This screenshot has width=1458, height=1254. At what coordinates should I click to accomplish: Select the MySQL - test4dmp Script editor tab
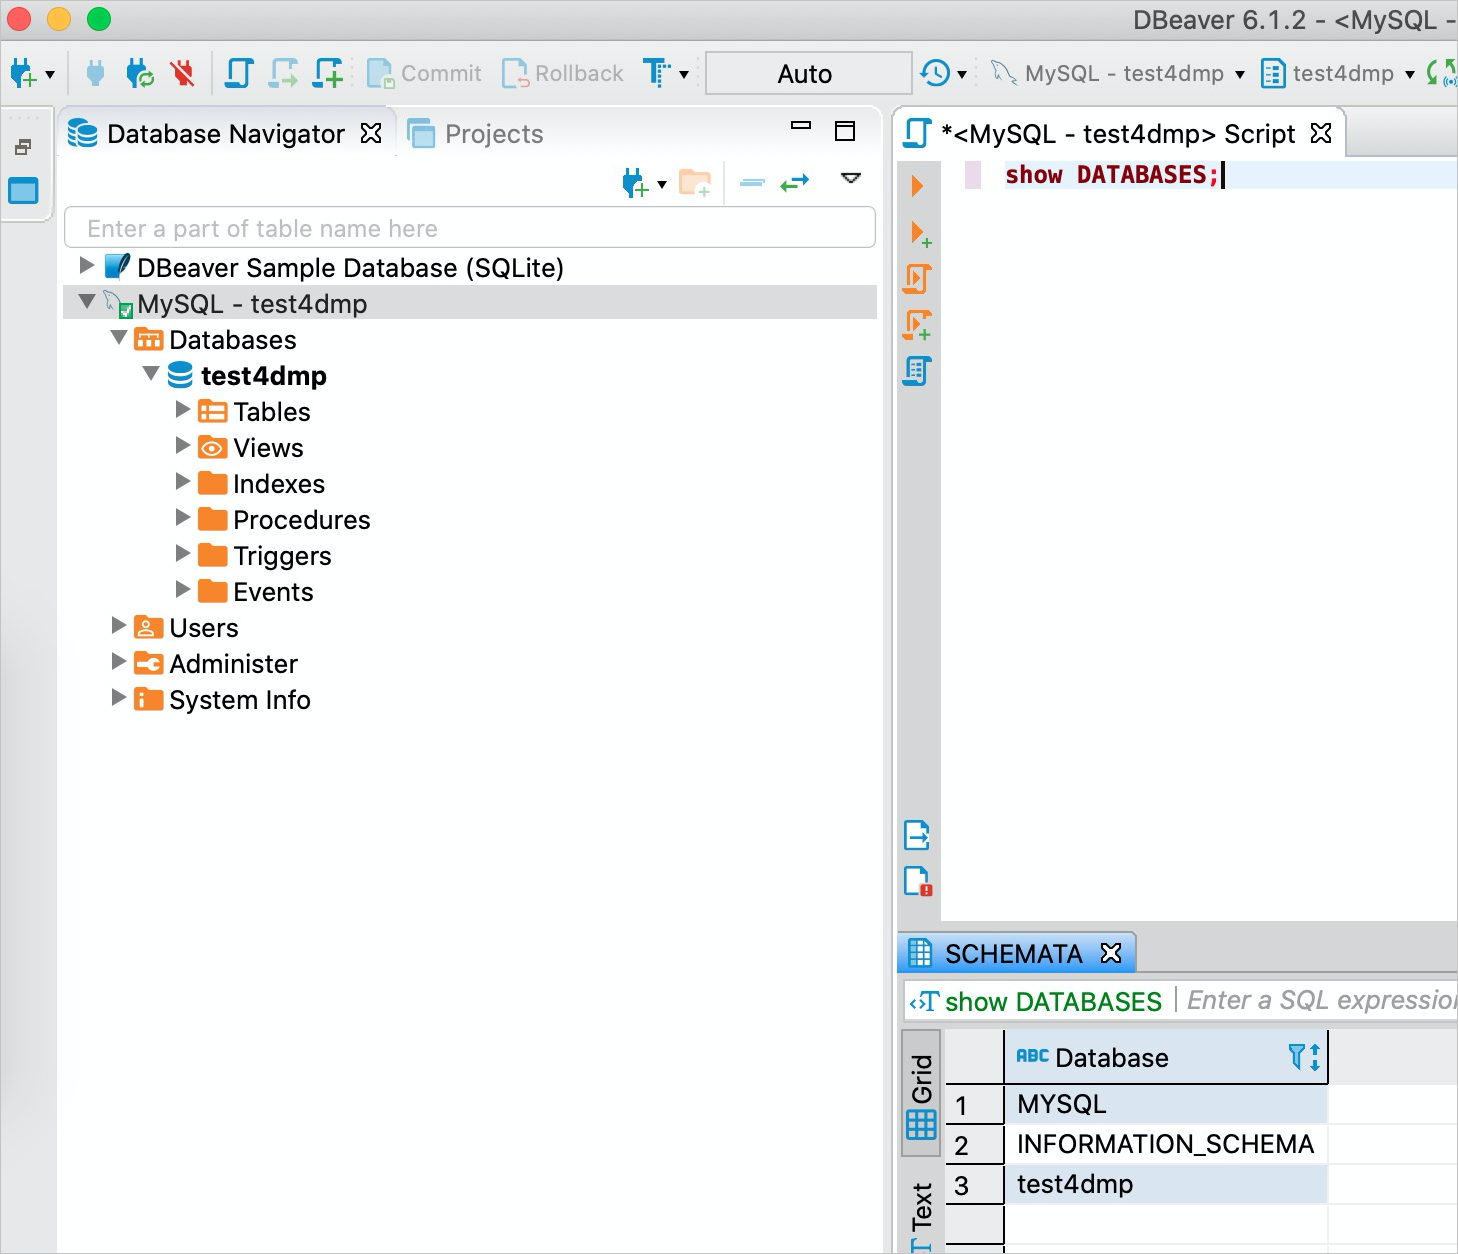coord(1118,134)
